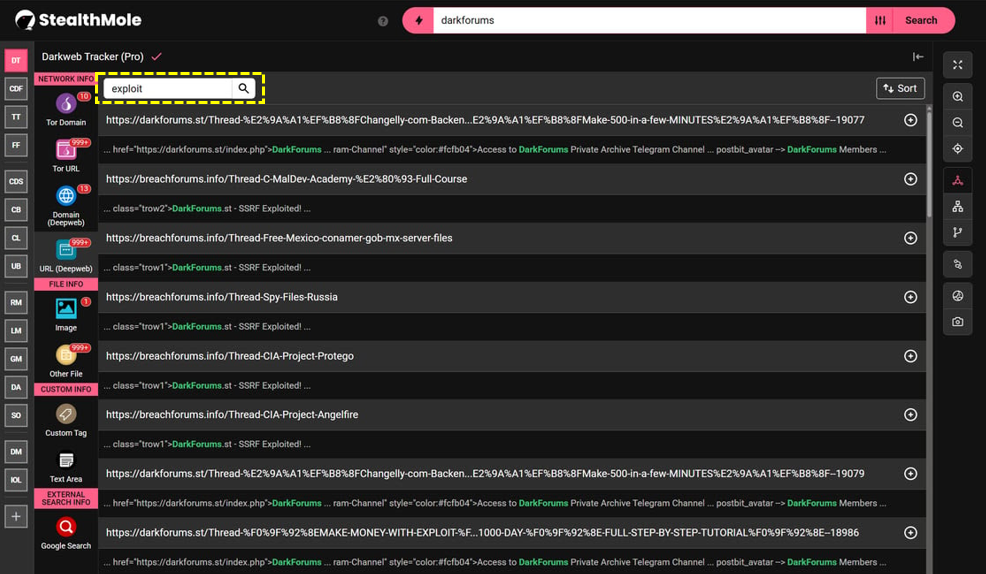The width and height of the screenshot is (986, 574).
Task: Click the results list vertical scrollbar
Action: (x=929, y=163)
